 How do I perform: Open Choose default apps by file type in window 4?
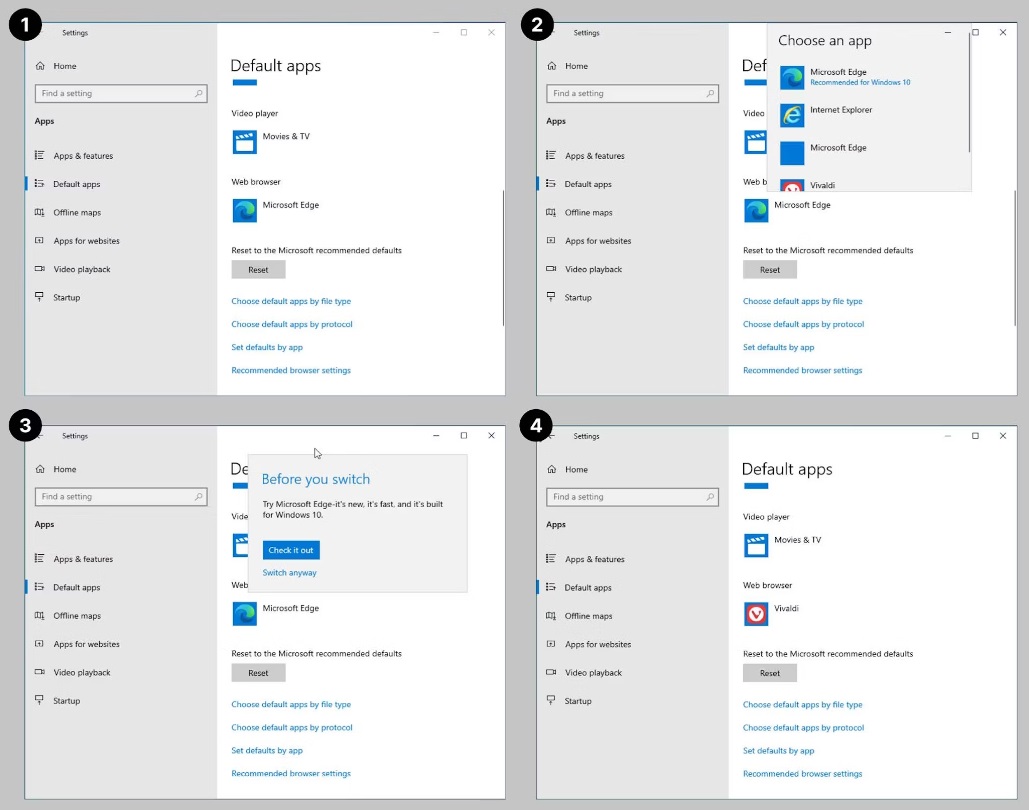pyautogui.click(x=802, y=705)
